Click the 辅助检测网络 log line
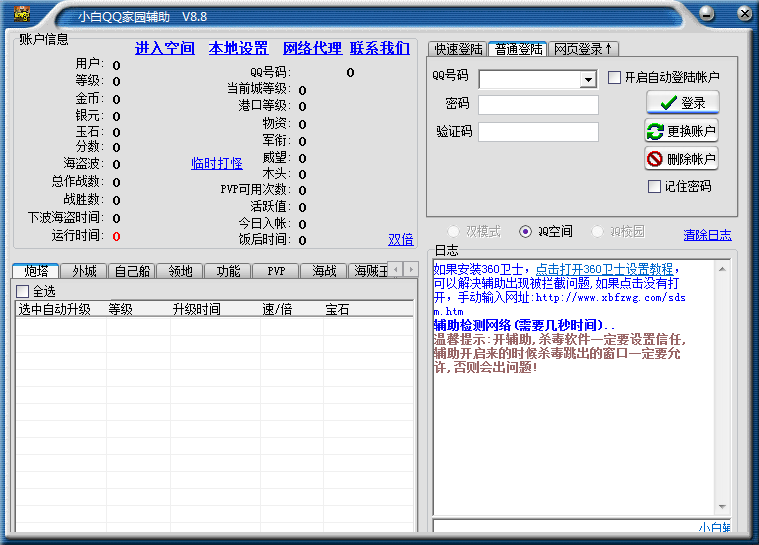759x545 pixels. (524, 325)
